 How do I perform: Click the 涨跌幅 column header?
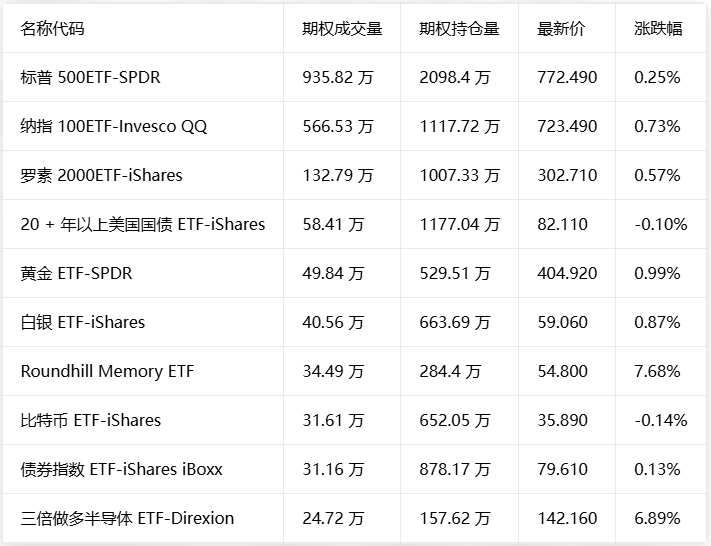click(x=658, y=29)
